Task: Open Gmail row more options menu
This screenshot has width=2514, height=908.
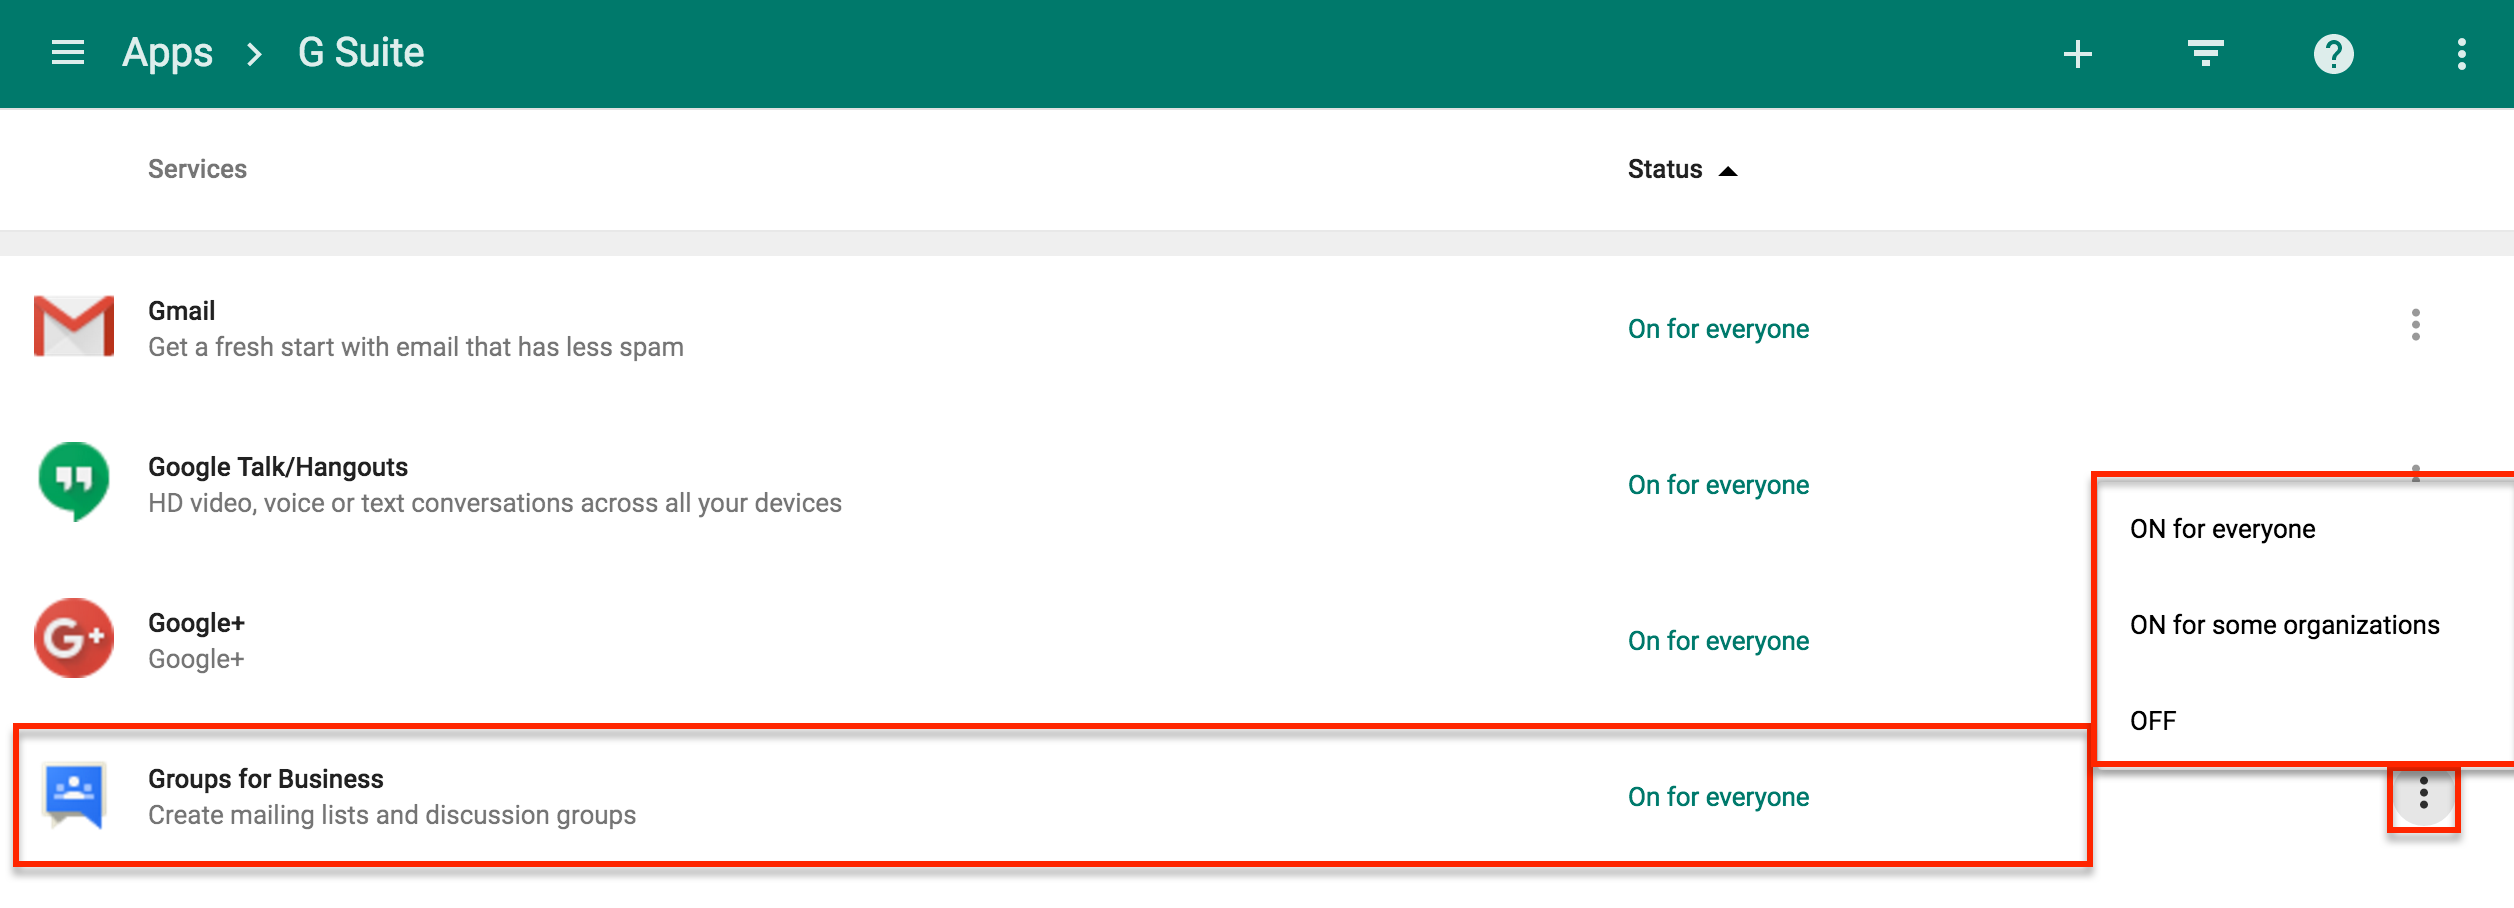Action: point(2415,325)
